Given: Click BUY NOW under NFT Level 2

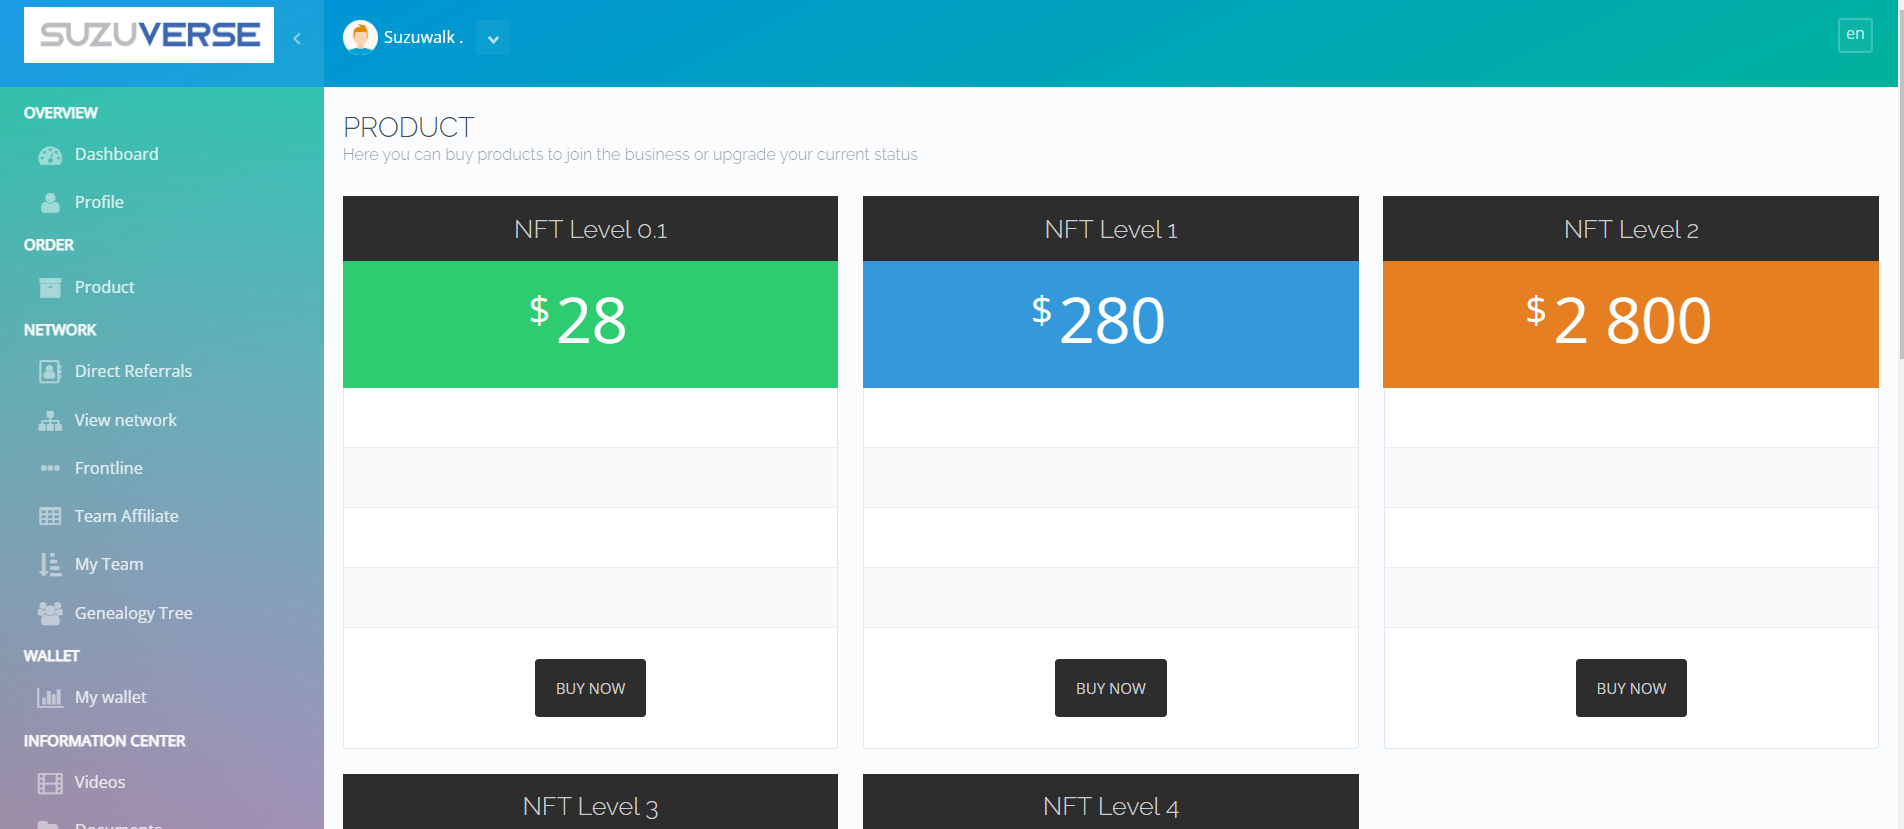Looking at the screenshot, I should click(1631, 688).
